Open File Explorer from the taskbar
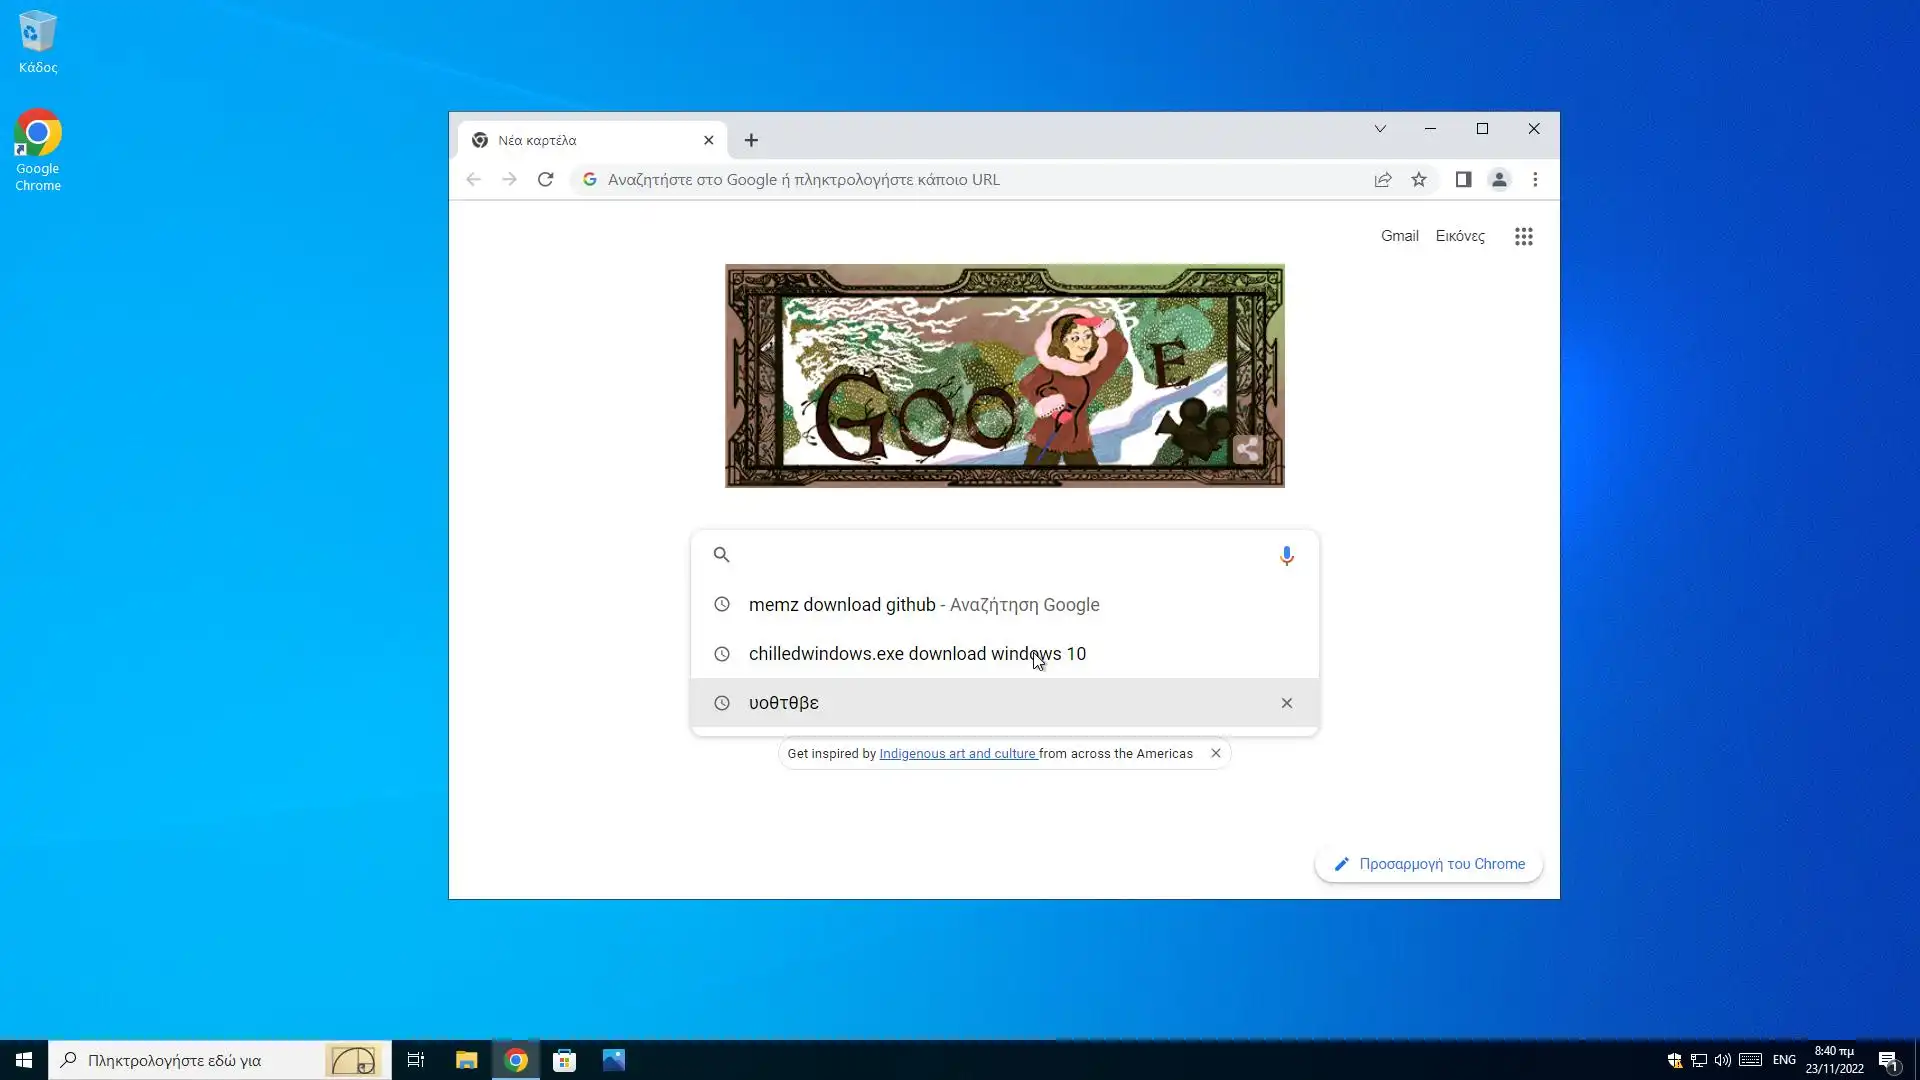Screen dimensions: 1920x1080 [x=466, y=1060]
